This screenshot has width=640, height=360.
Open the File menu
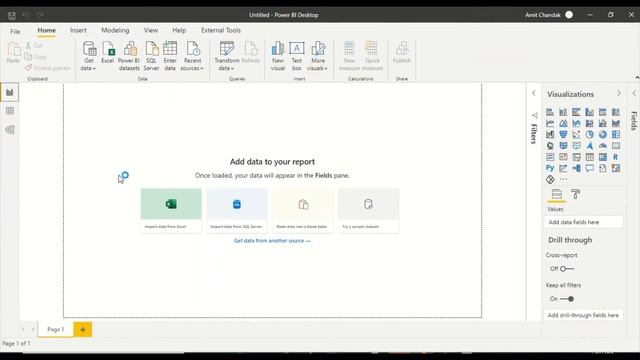(x=15, y=31)
